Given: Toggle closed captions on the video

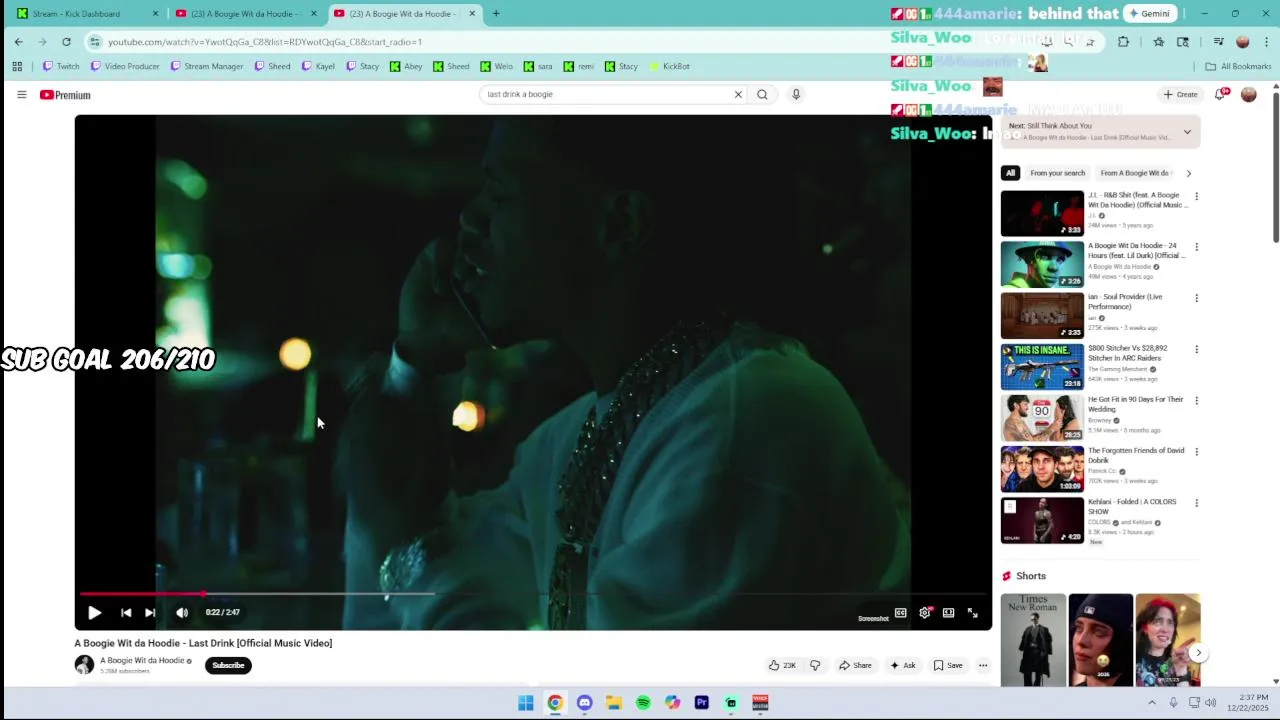Looking at the screenshot, I should tap(901, 613).
